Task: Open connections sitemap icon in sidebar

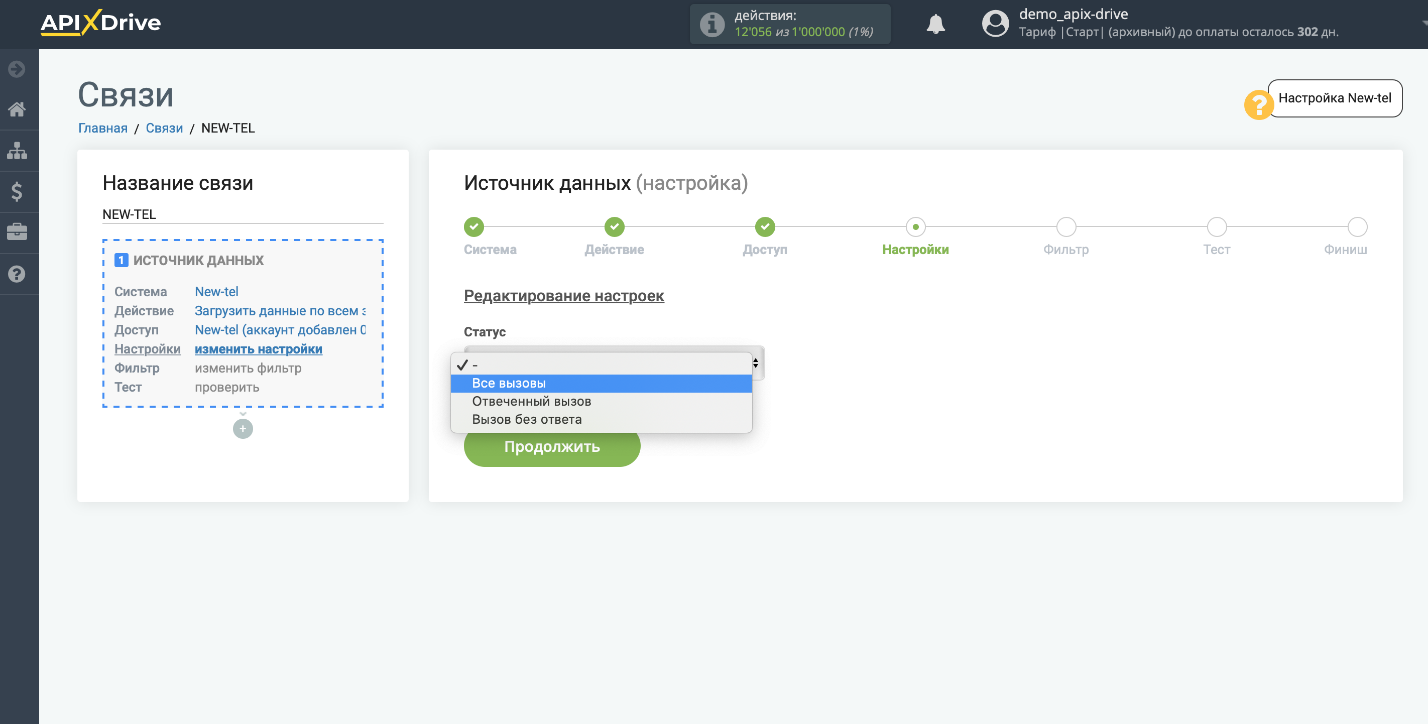Action: [17, 151]
